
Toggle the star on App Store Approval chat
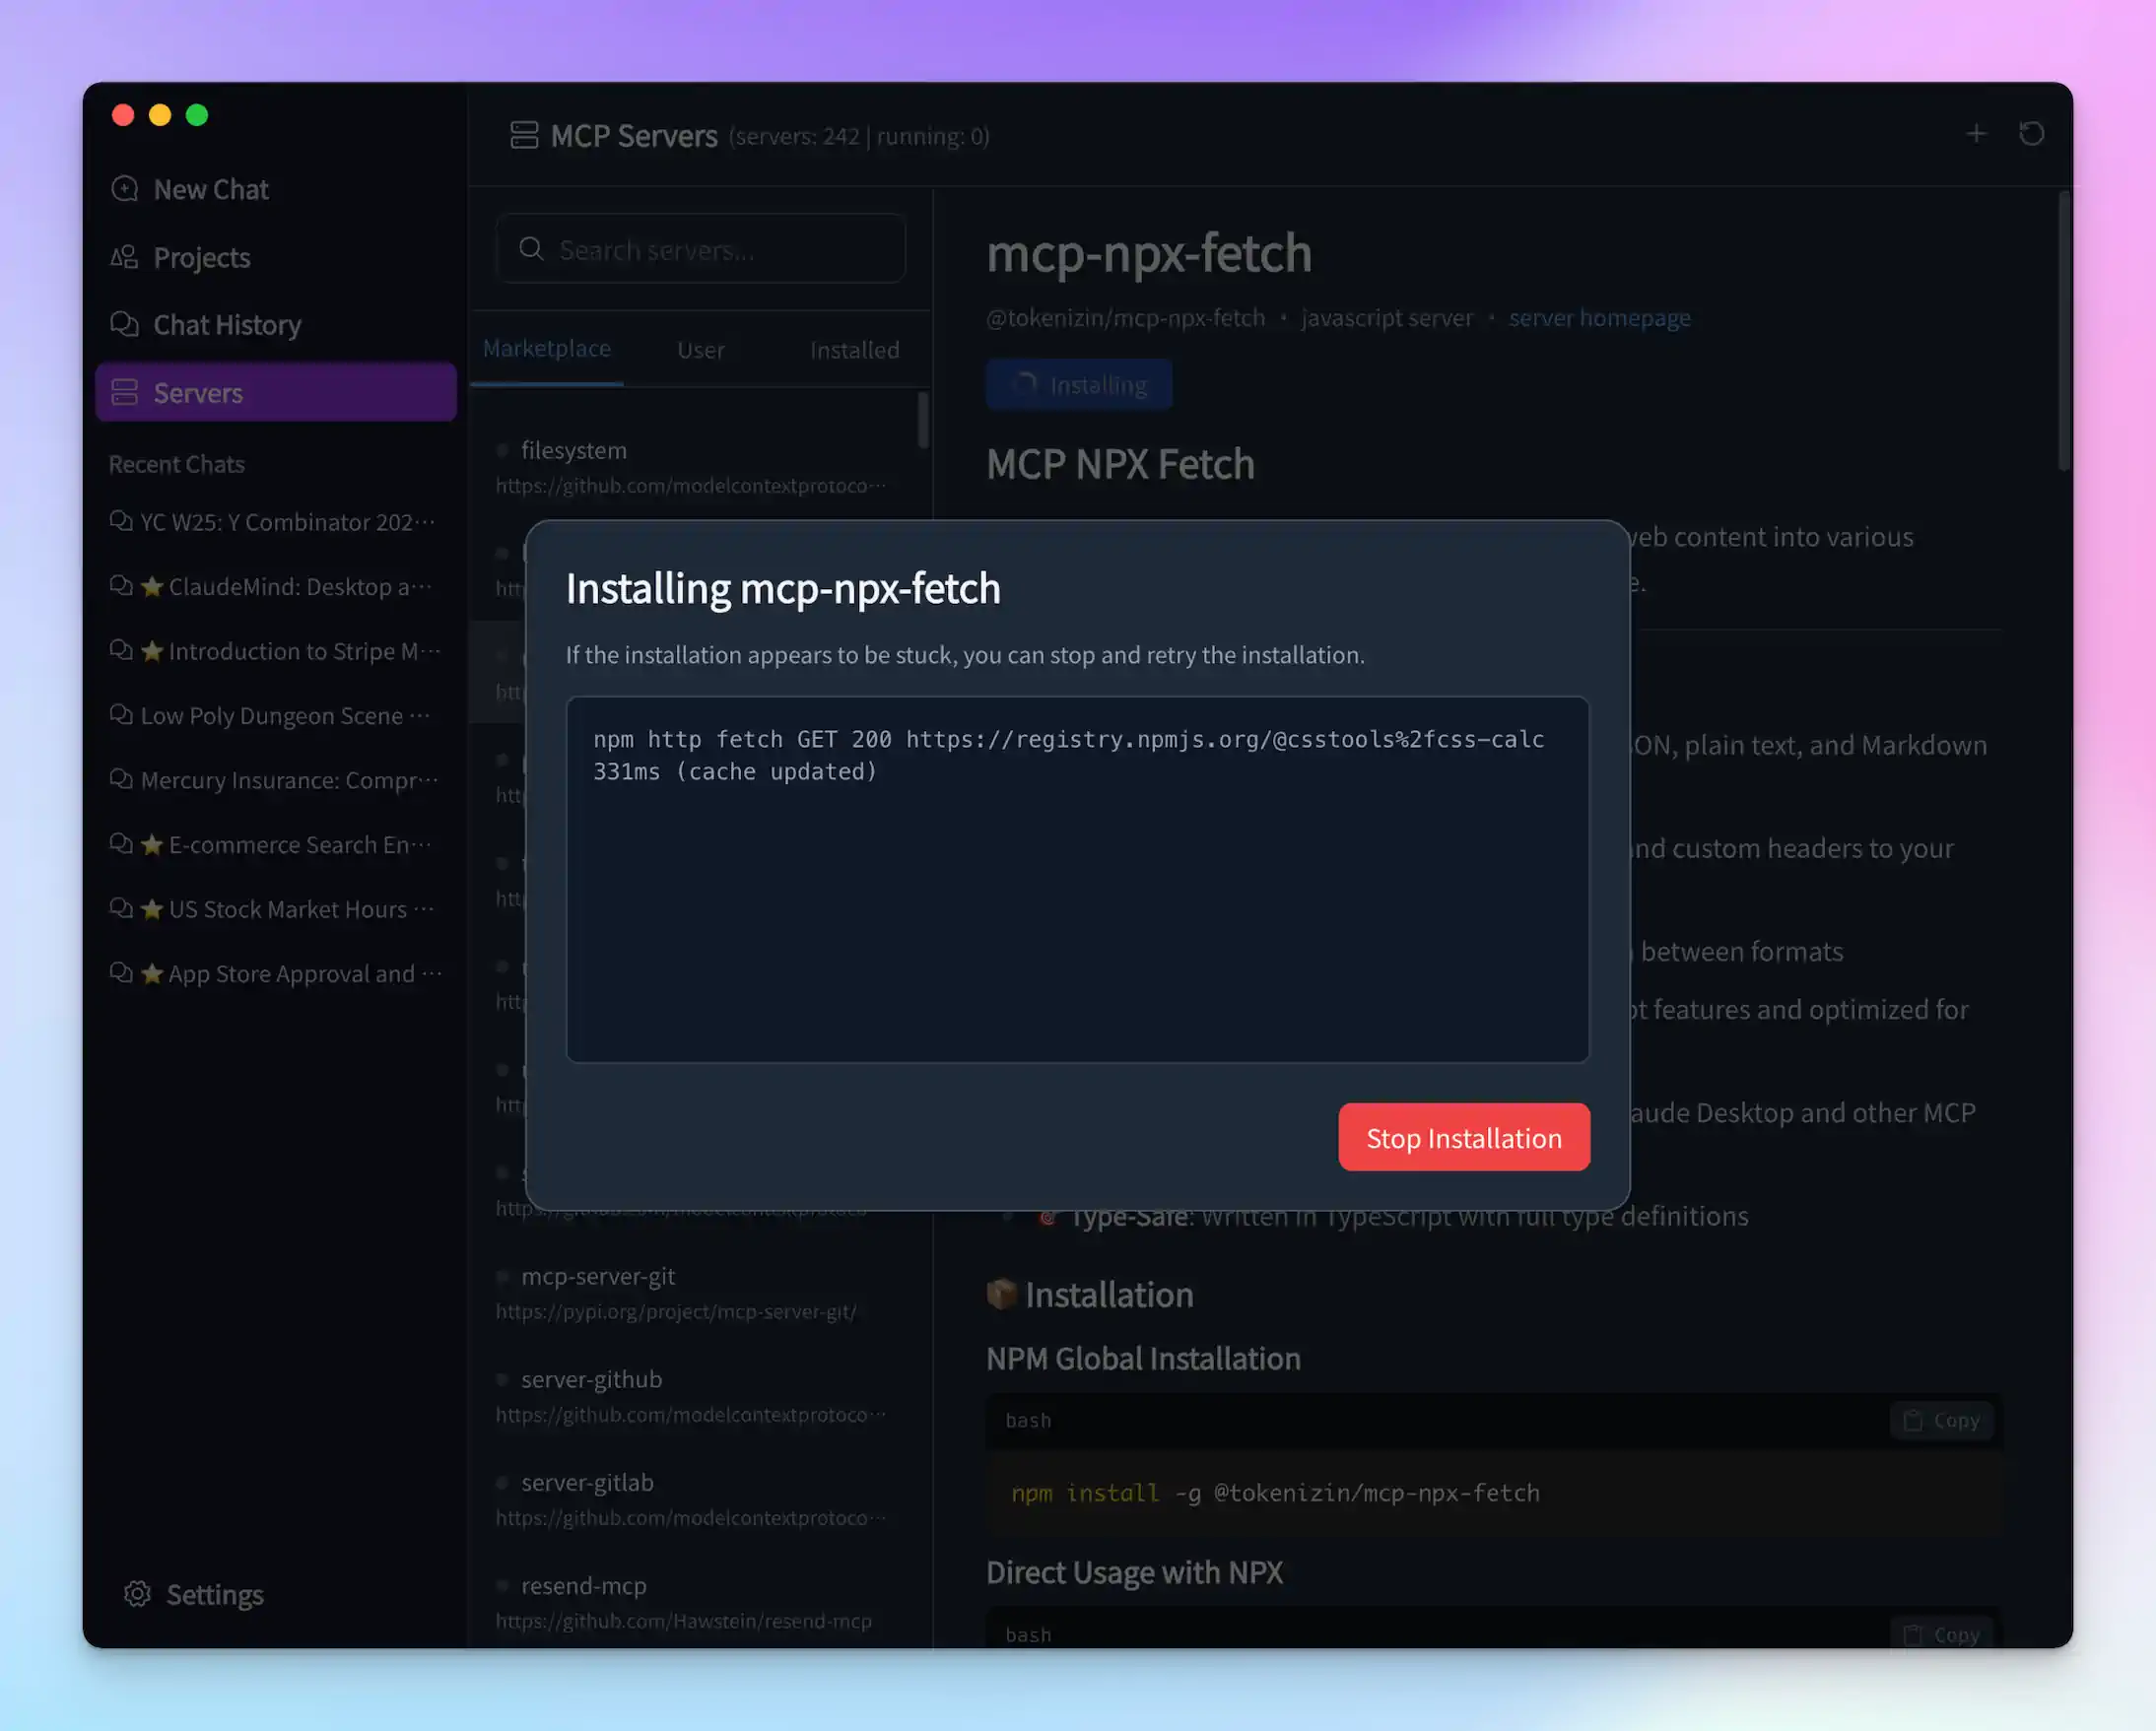pyautogui.click(x=152, y=973)
